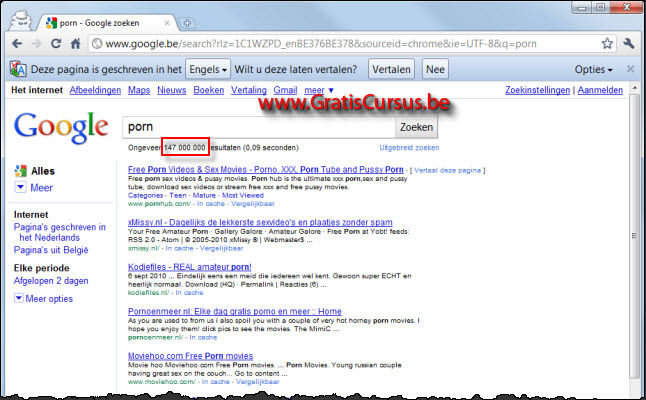Click the Het internet label
The width and height of the screenshot is (646, 400).
pos(37,90)
